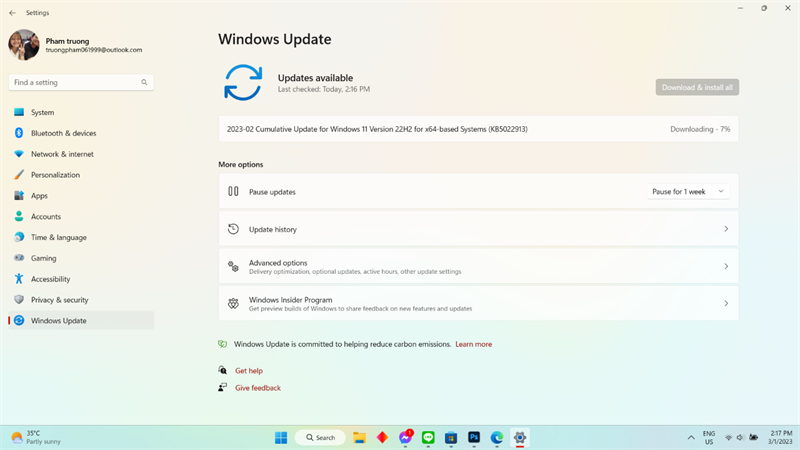Click the truongpham061999@outlook.com account email
This screenshot has height=450, width=800.
(94, 50)
